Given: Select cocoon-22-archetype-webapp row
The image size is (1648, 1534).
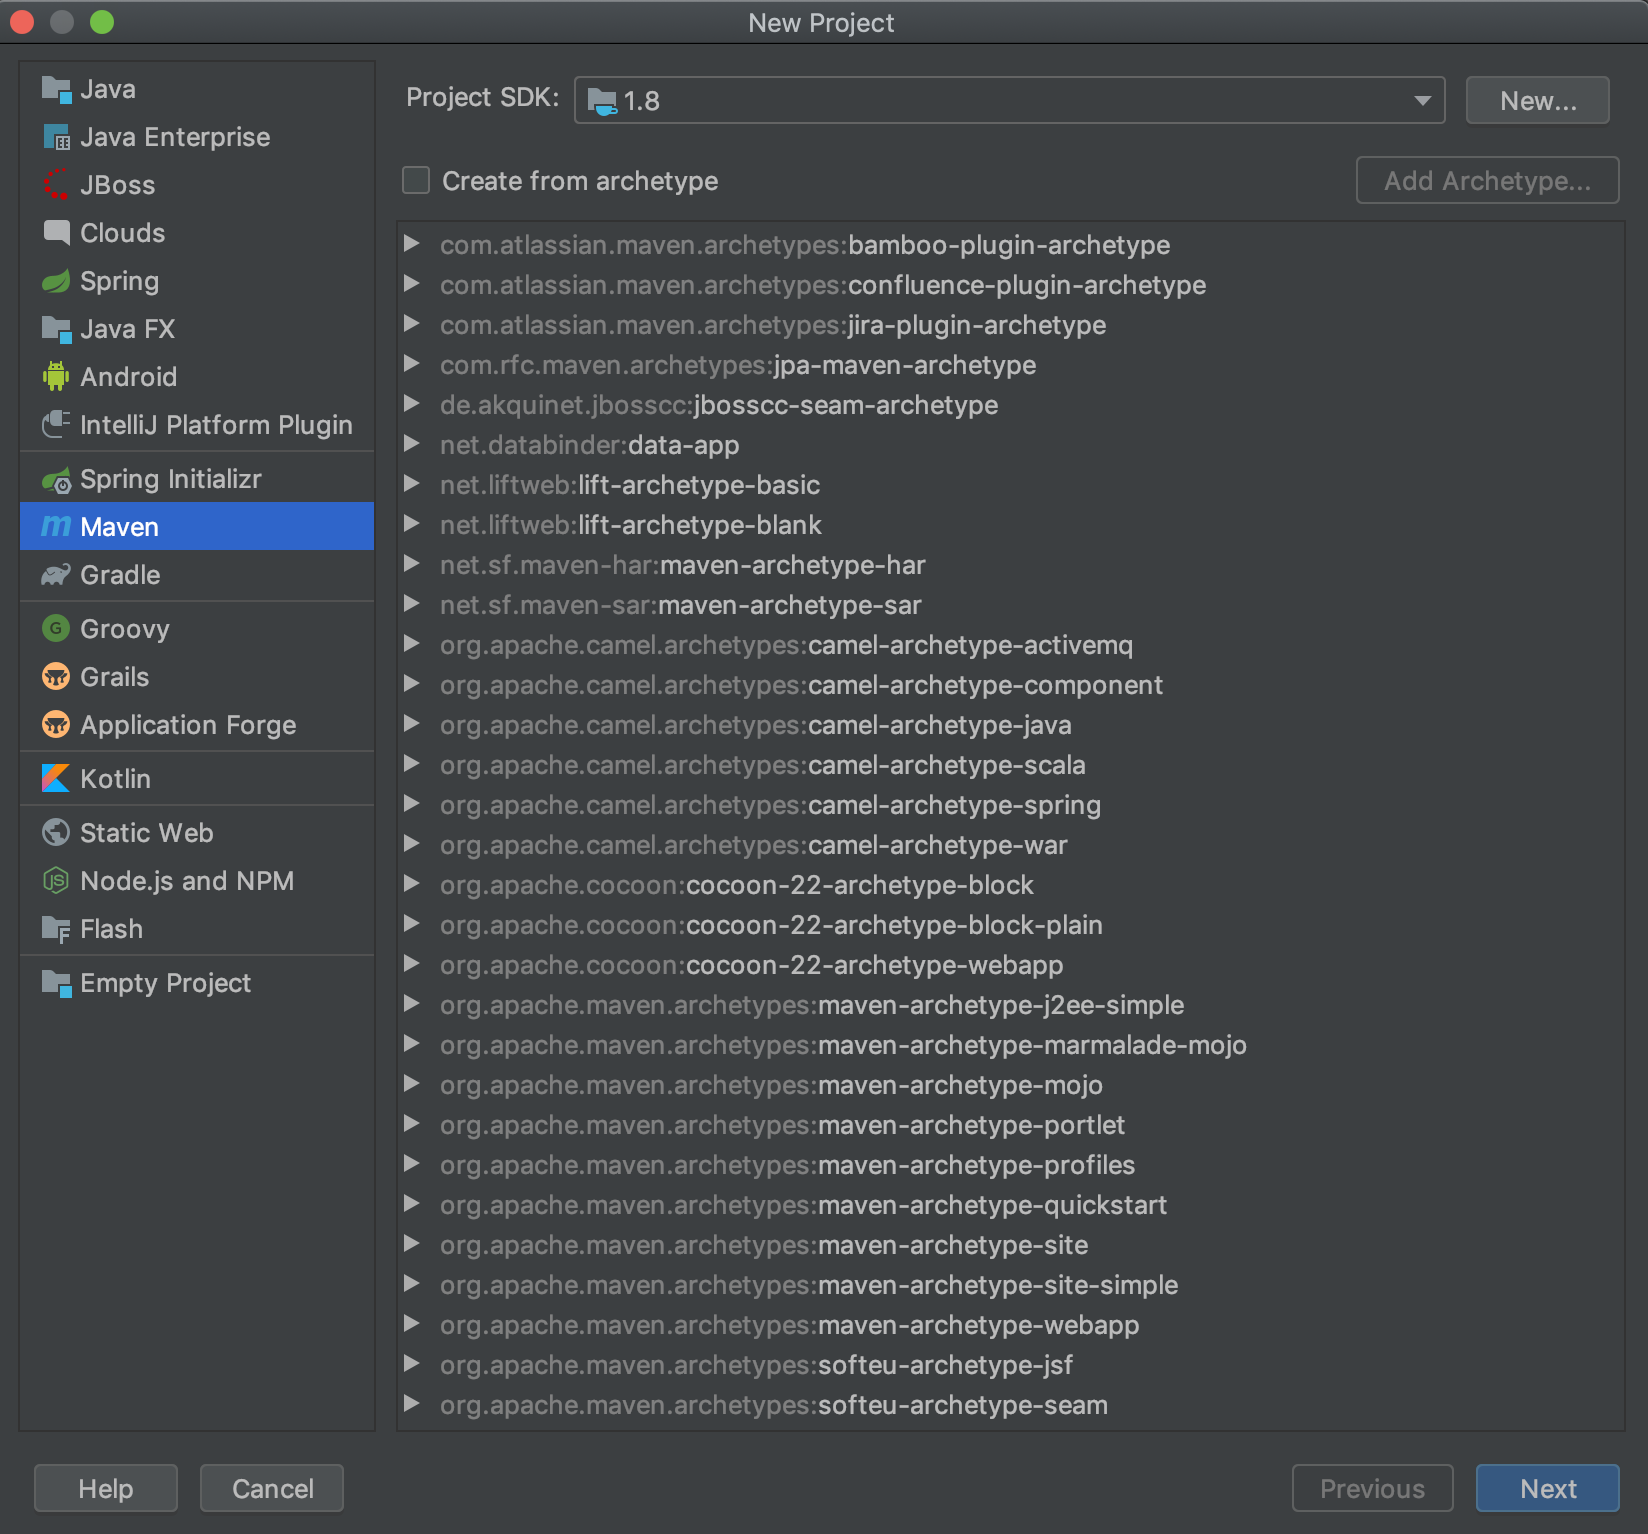Looking at the screenshot, I should pyautogui.click(x=1011, y=965).
